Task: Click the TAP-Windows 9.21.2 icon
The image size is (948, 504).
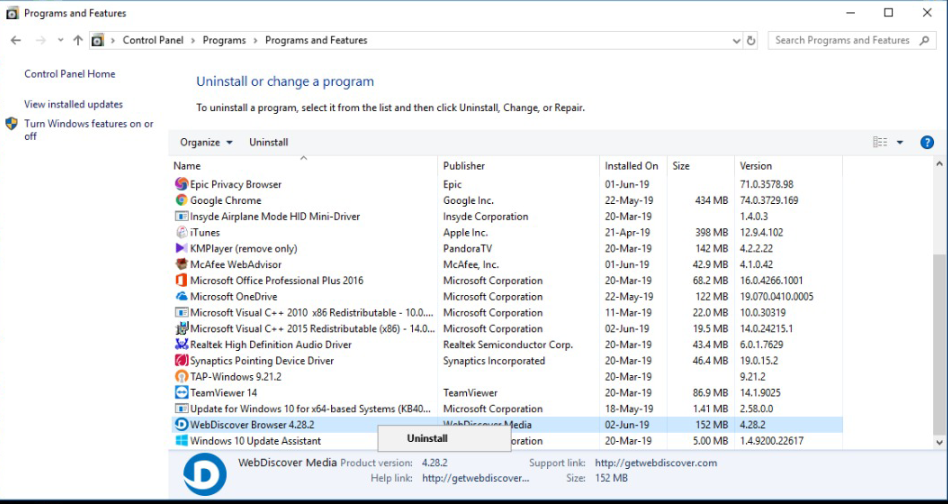Action: pyautogui.click(x=181, y=376)
